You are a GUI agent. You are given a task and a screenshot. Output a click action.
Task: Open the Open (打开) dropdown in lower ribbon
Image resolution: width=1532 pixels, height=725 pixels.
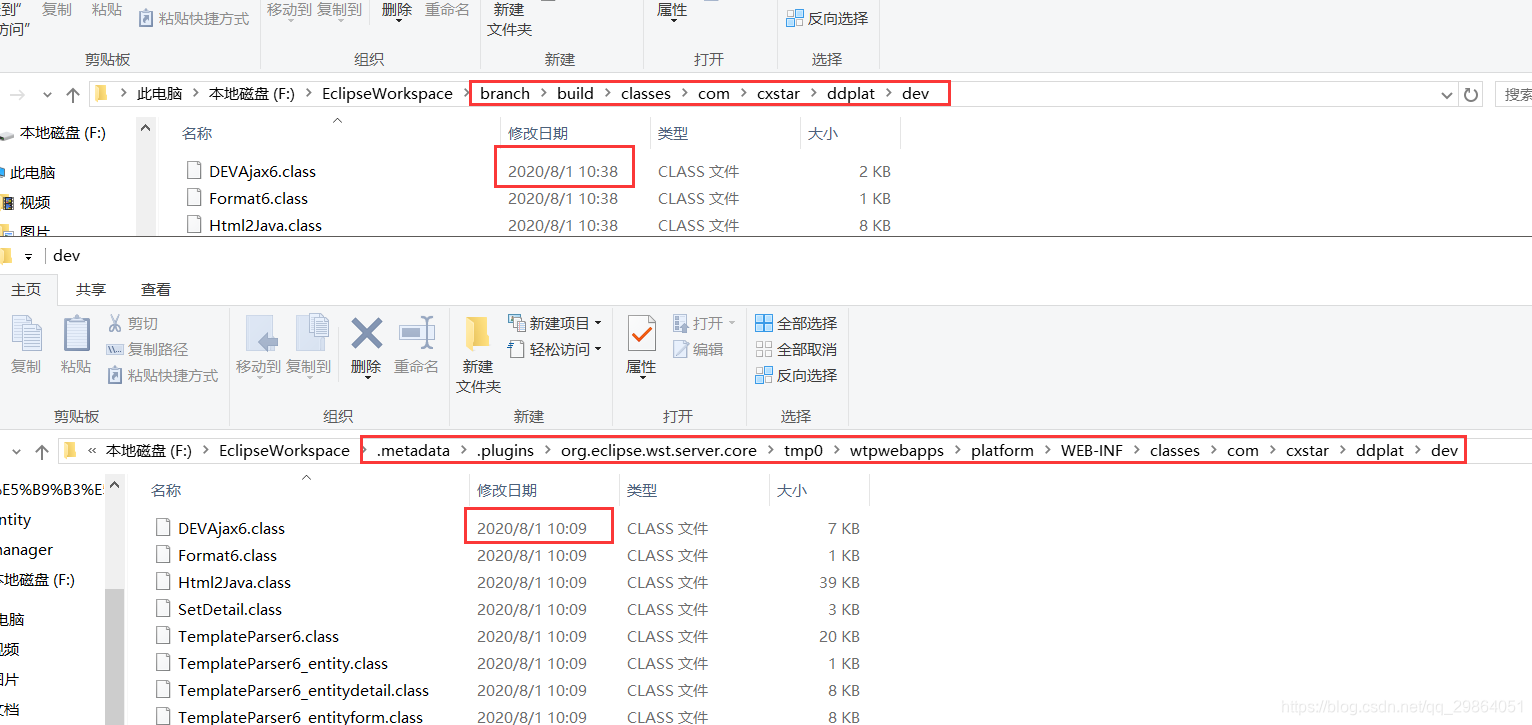[x=705, y=323]
